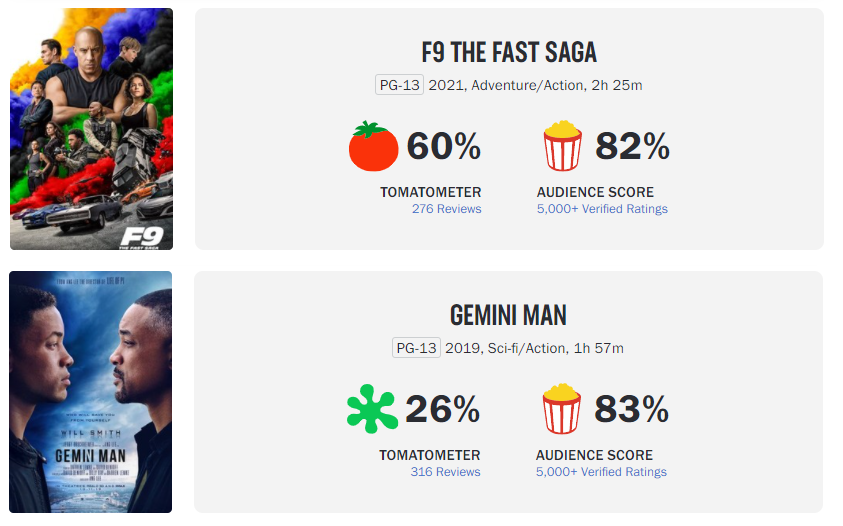Click Gemini Man's Audience Score label
Screen dimensions: 843x526
pos(594,455)
